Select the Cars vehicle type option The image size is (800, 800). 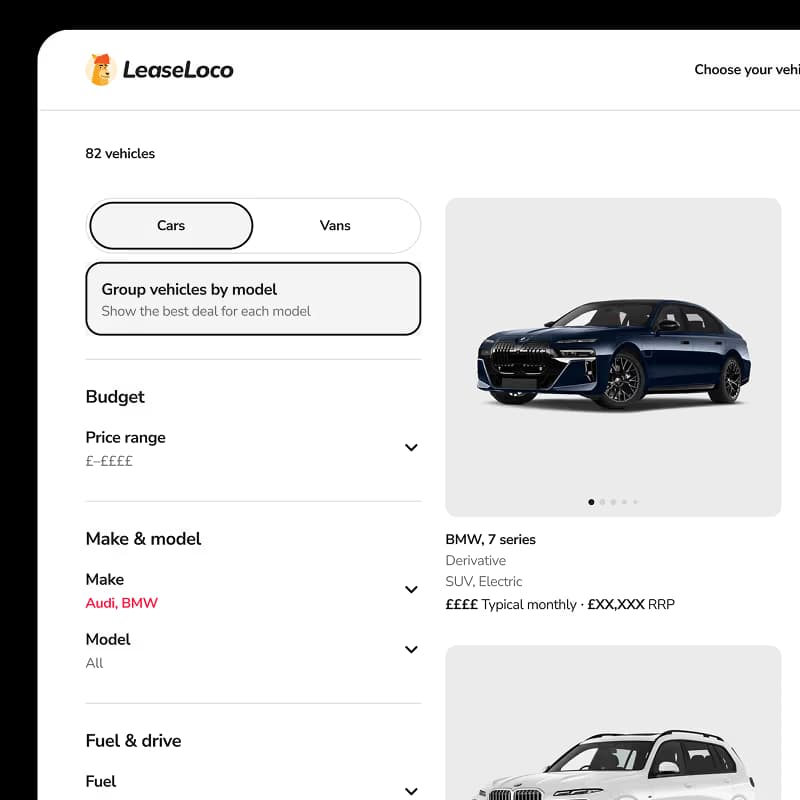[x=170, y=226]
